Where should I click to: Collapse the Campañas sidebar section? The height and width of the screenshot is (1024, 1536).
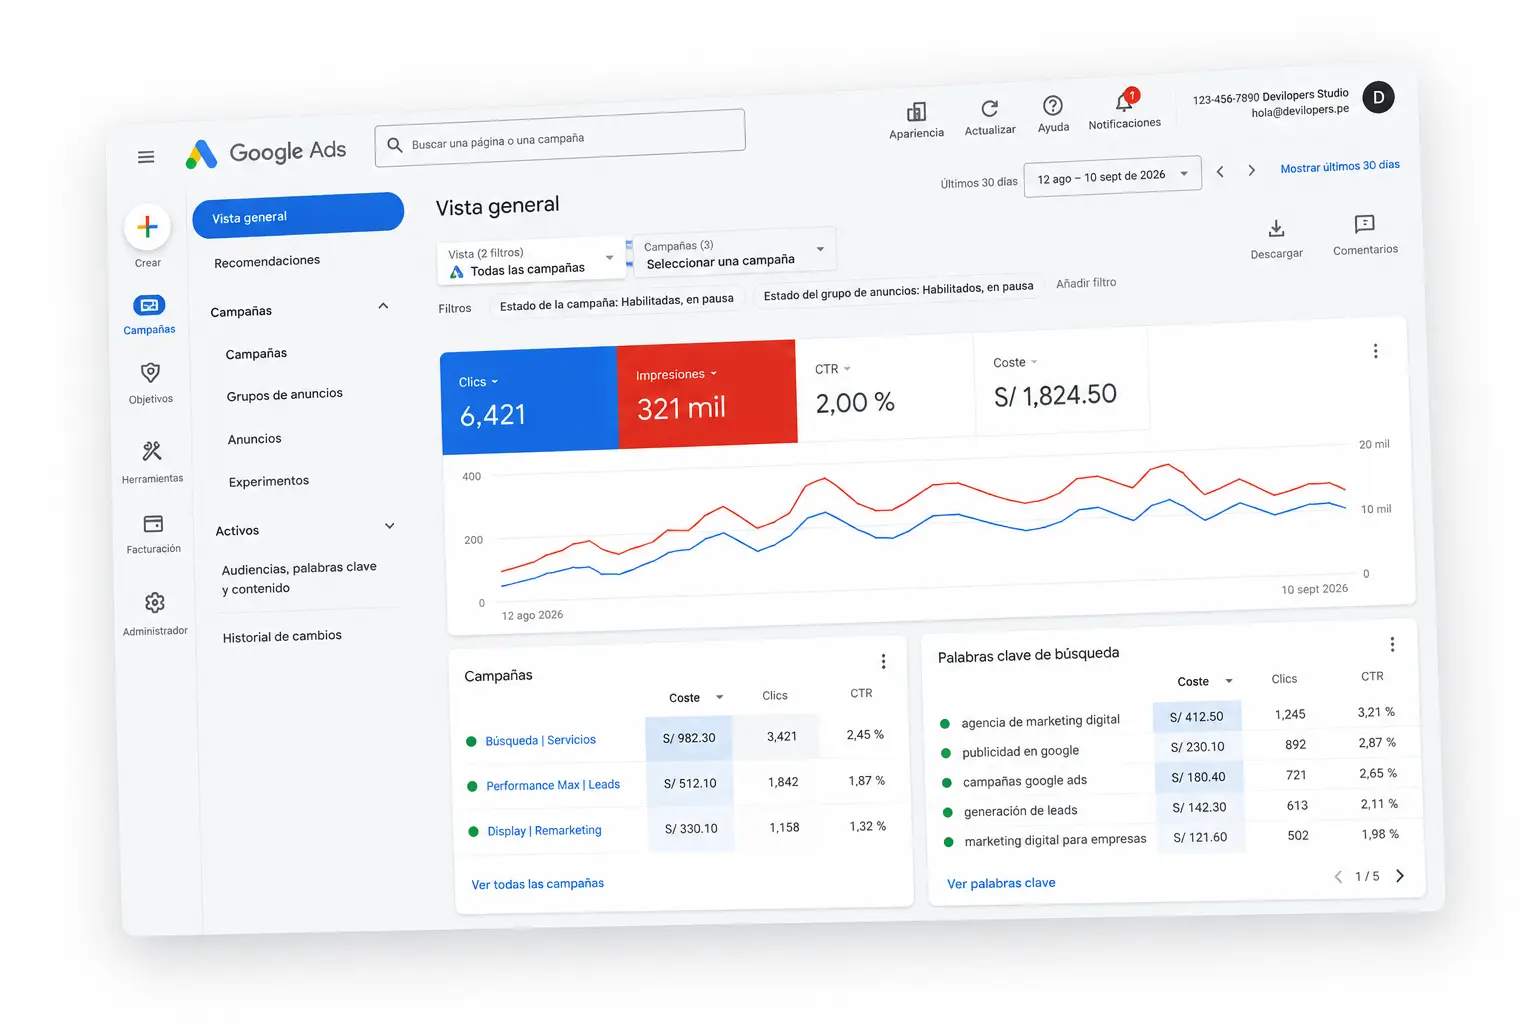tap(383, 306)
